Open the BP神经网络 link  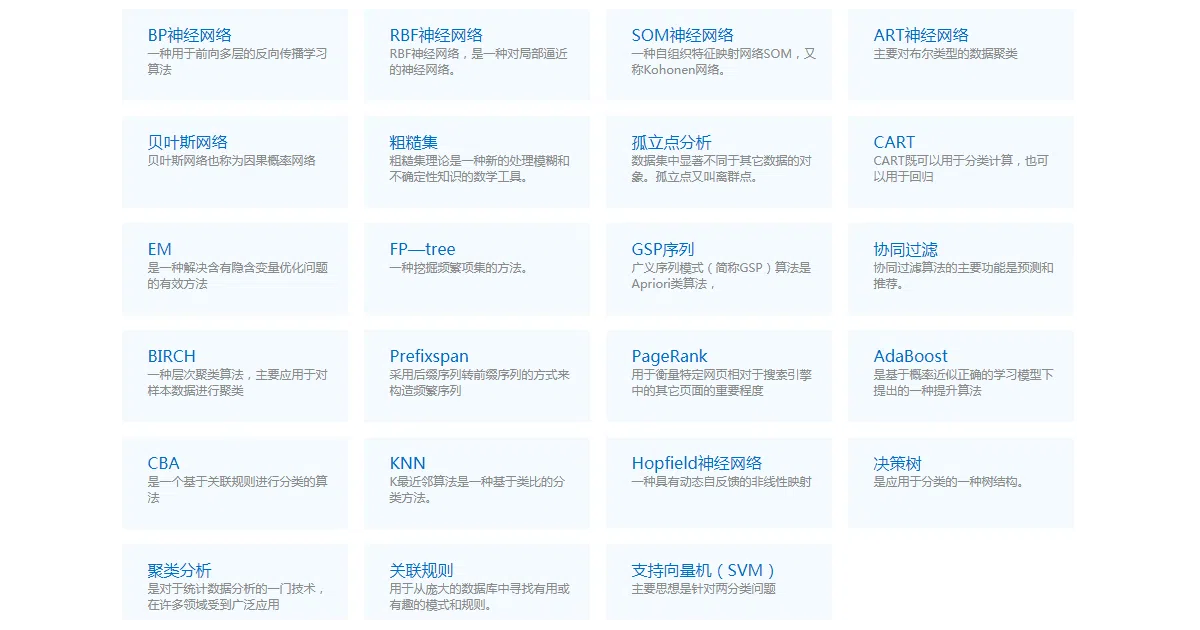(x=189, y=35)
